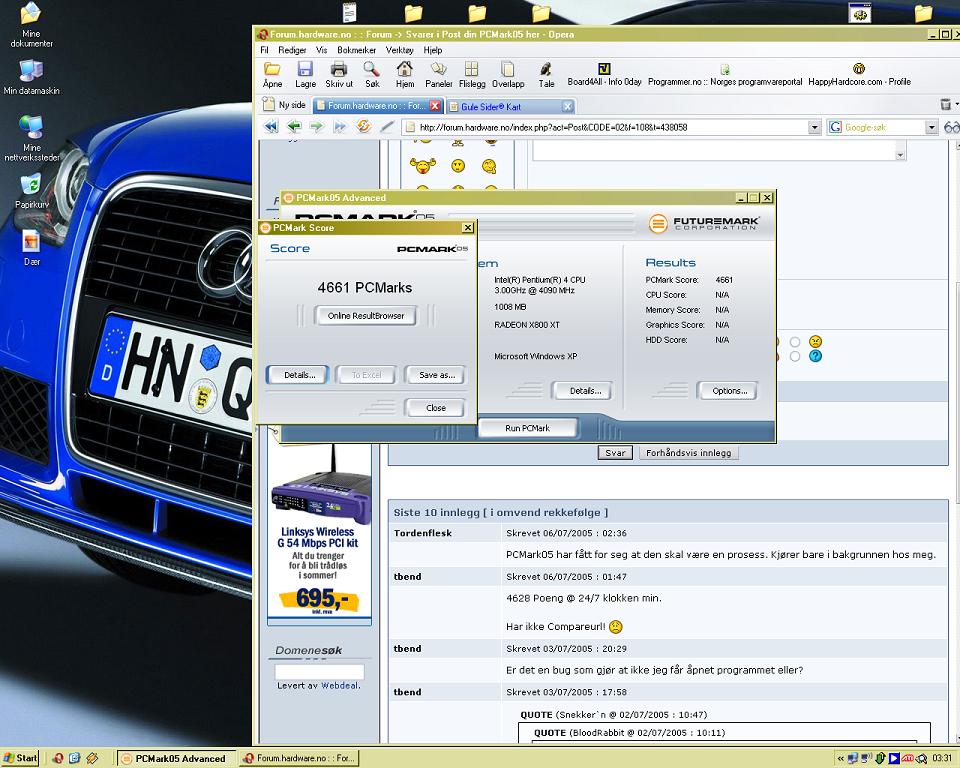Click the Opera quick launch icon
The width and height of the screenshot is (960, 768).
pos(58,758)
